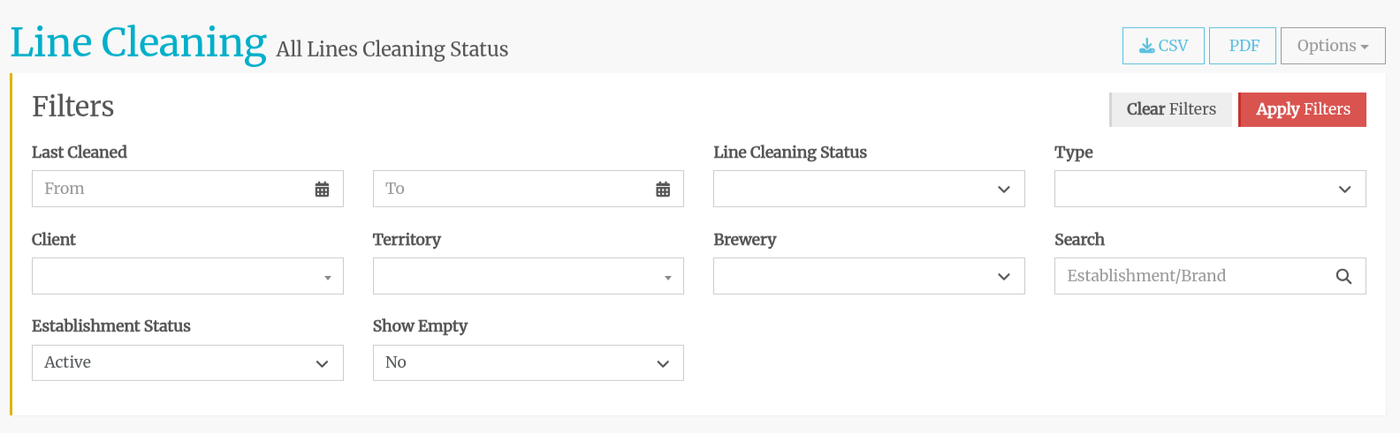The image size is (1400, 433).
Task: Change the Establishment Status dropdown
Action: pos(187,363)
